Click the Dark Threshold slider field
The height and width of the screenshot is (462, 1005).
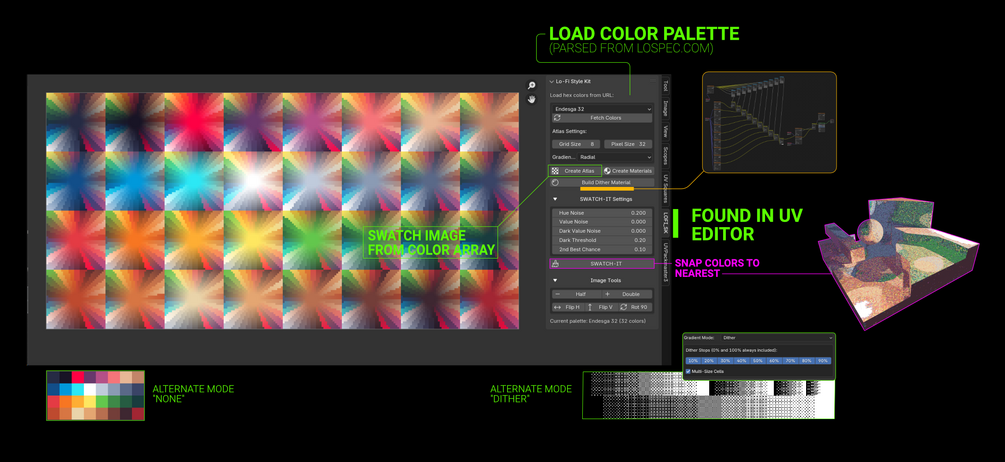click(602, 240)
